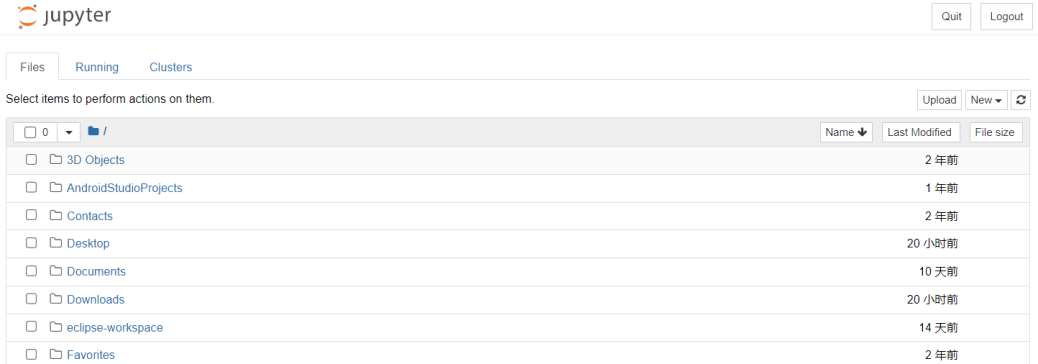Viewport: 1038px width, 364px height.
Task: Open the Favorites folder link
Action: pyautogui.click(x=91, y=355)
